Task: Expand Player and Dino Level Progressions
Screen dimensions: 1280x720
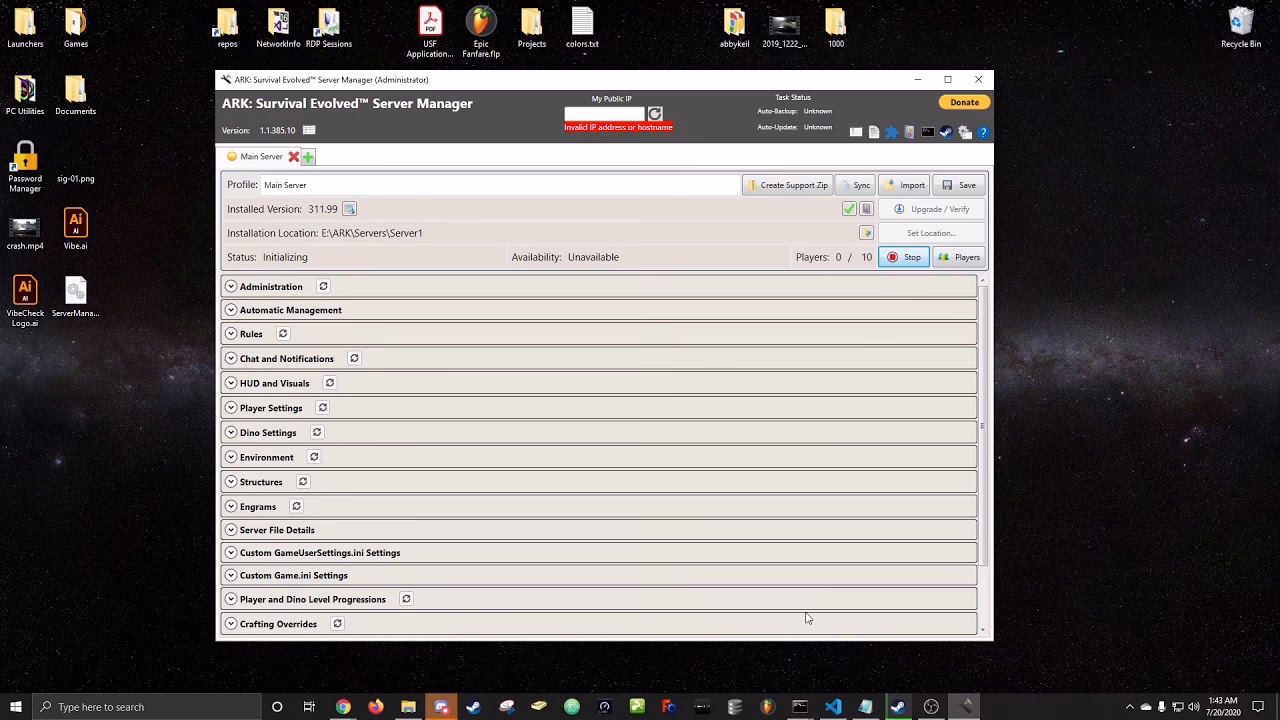Action: 231,599
